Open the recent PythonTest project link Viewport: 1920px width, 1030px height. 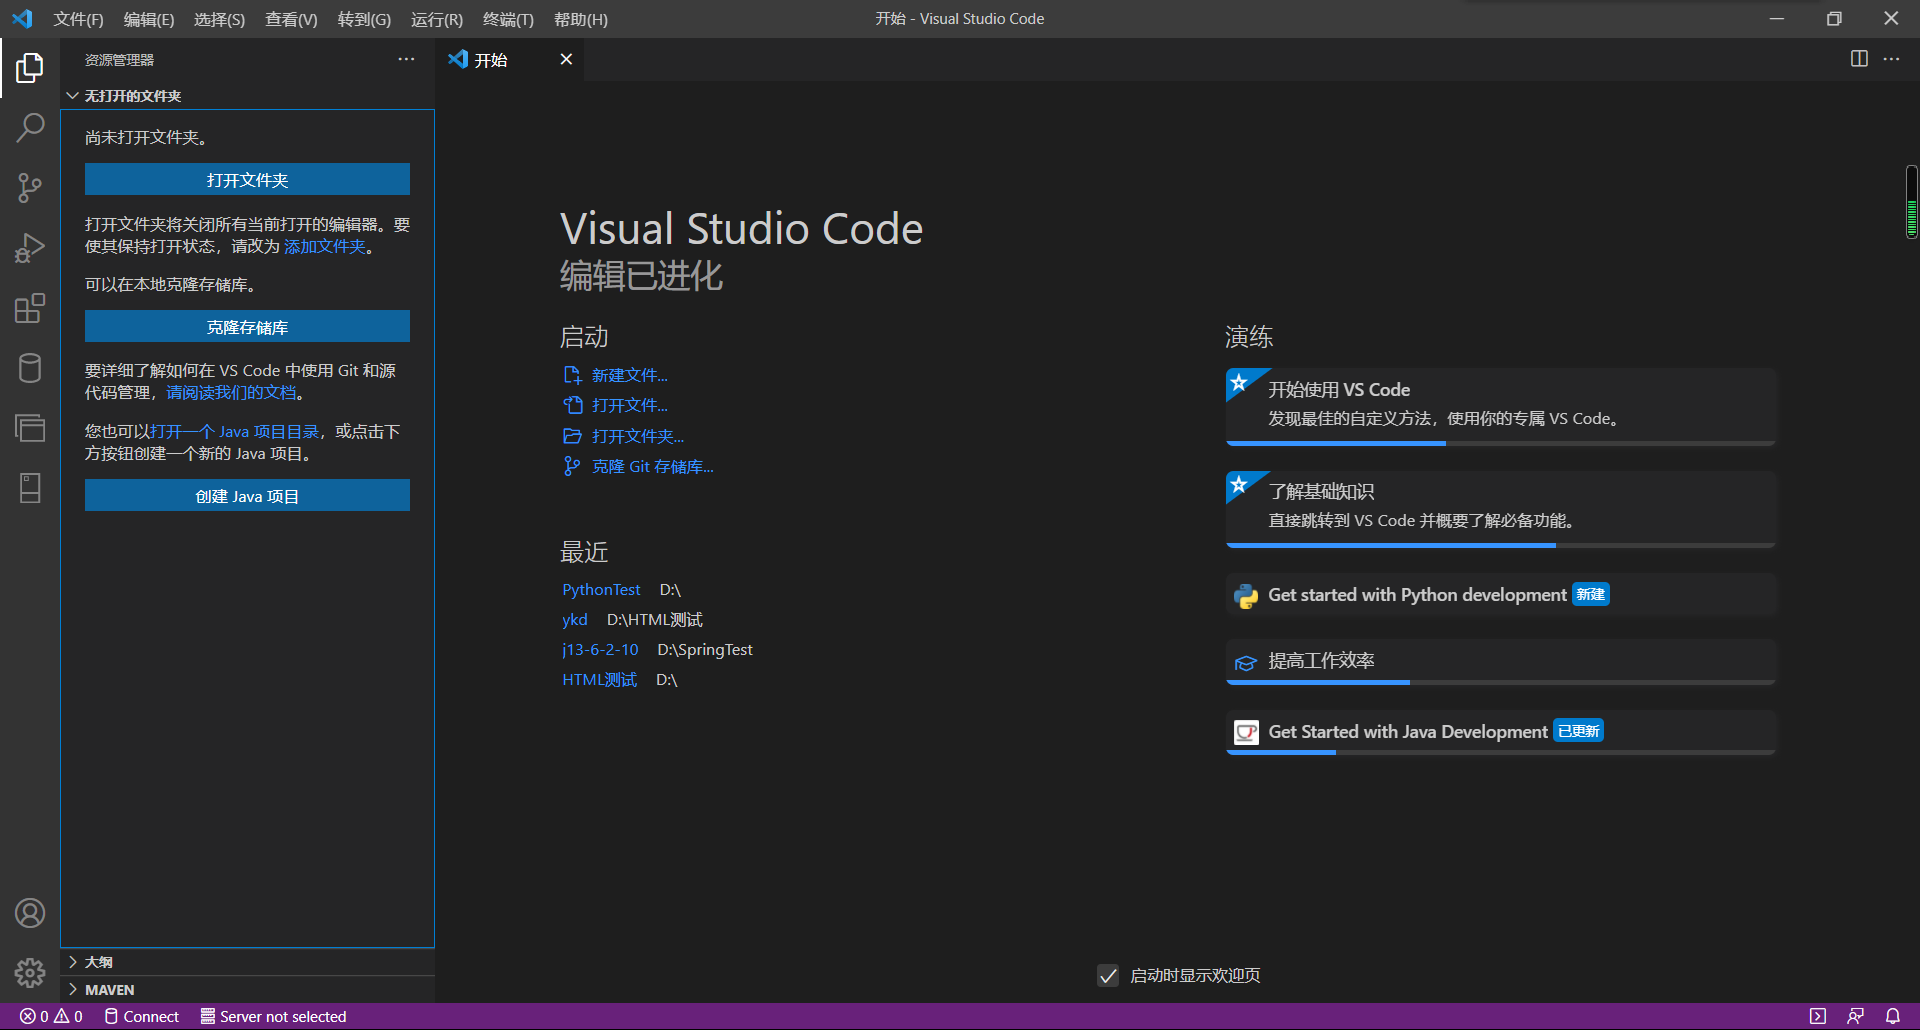[601, 590]
